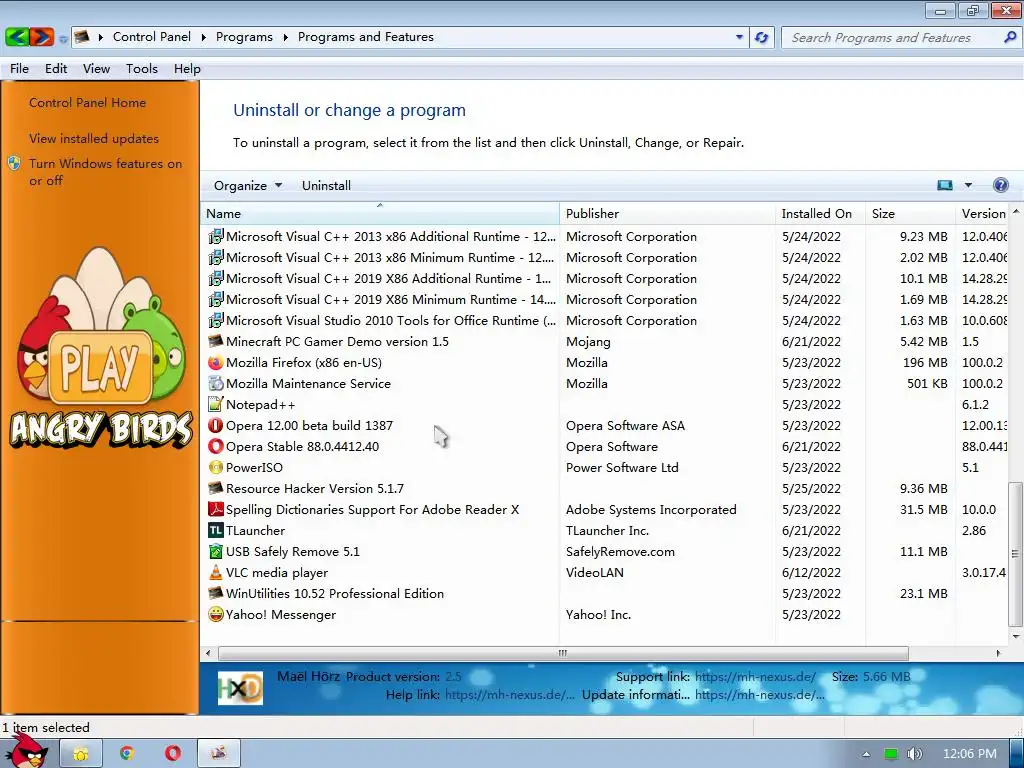Click the TLauncher TL icon

click(216, 530)
